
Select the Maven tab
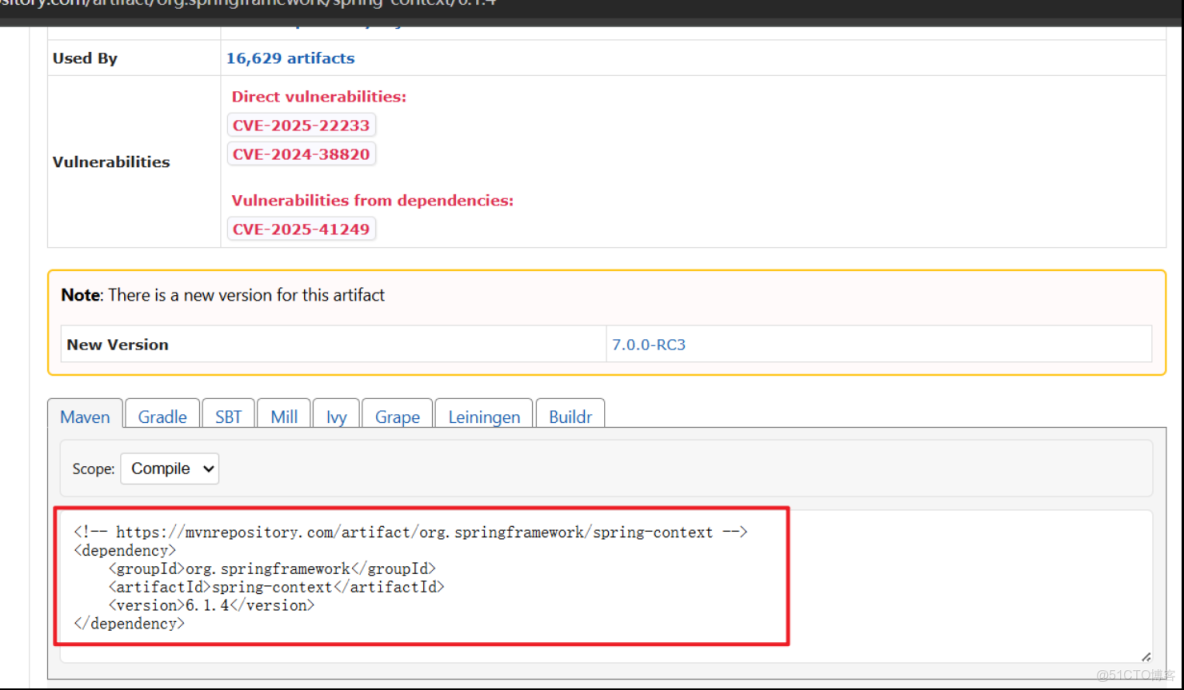coord(85,414)
